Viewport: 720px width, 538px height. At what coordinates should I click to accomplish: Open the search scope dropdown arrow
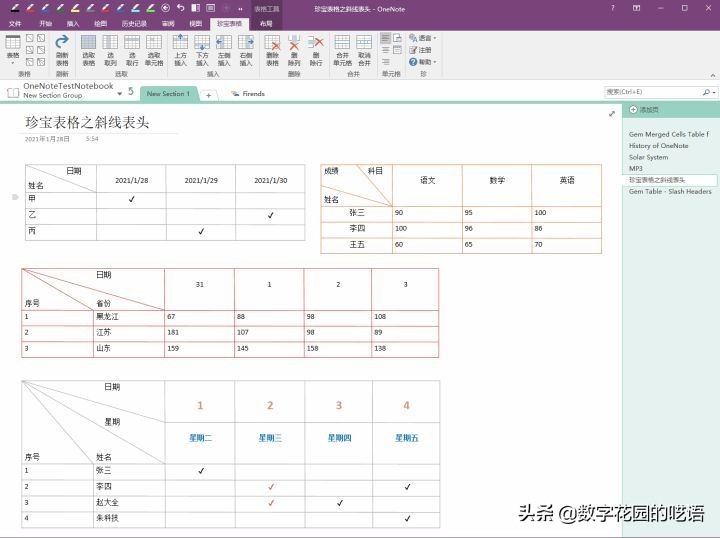(x=714, y=92)
